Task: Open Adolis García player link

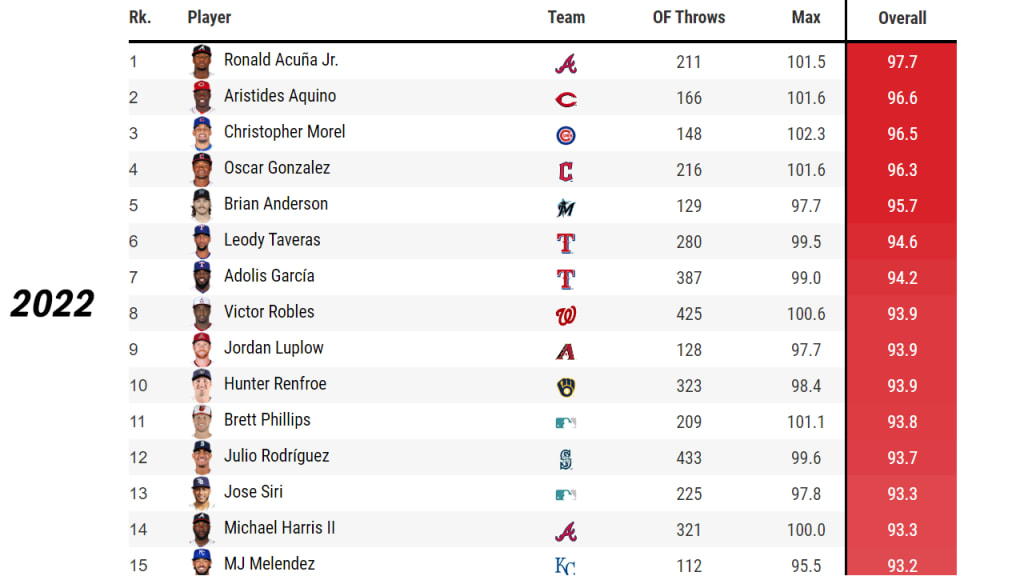Action: 269,276
